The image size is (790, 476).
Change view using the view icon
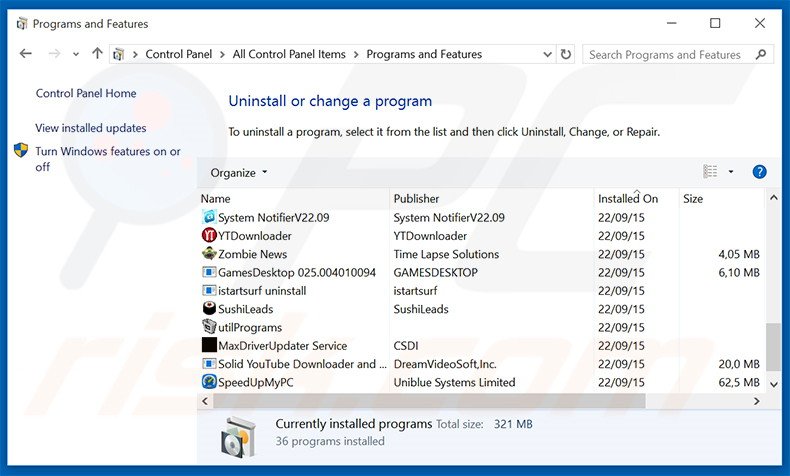tap(710, 172)
